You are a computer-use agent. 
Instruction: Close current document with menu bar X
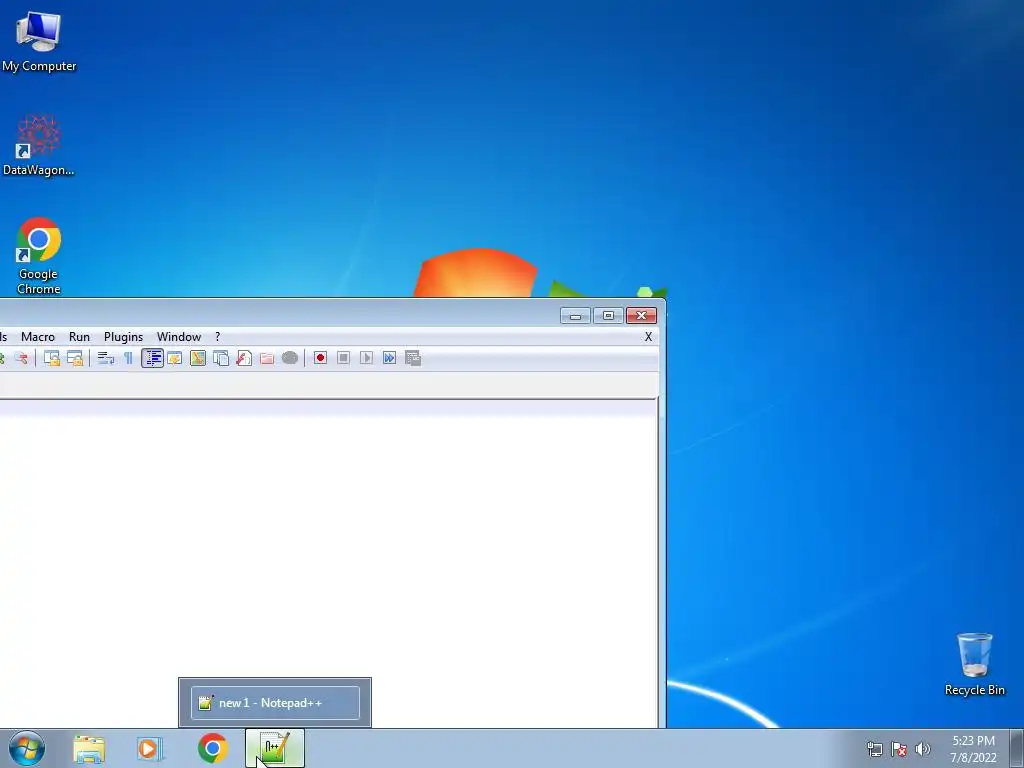pos(648,337)
